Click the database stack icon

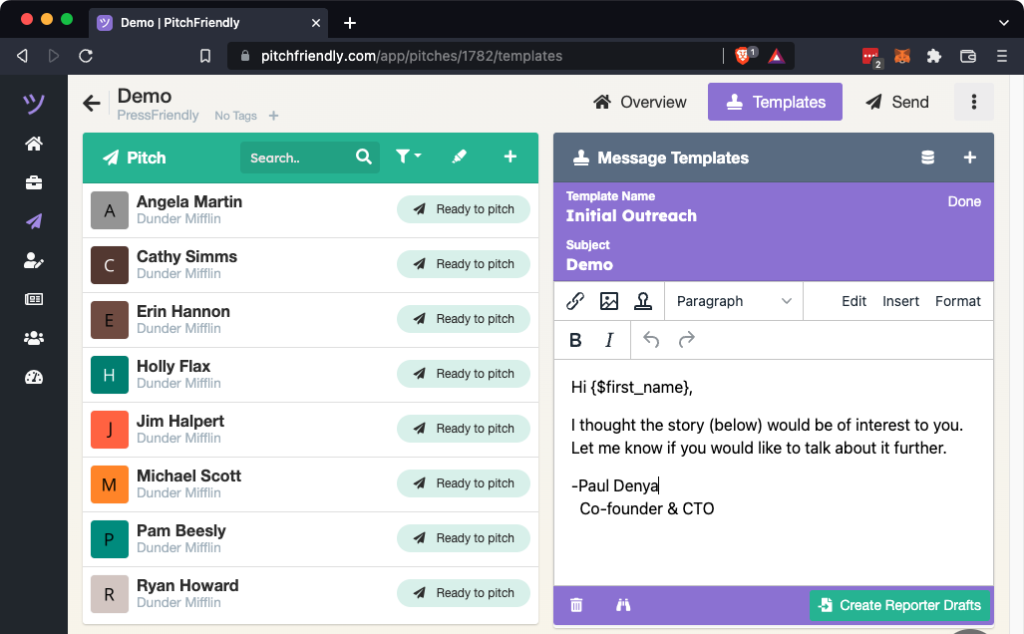tap(927, 158)
